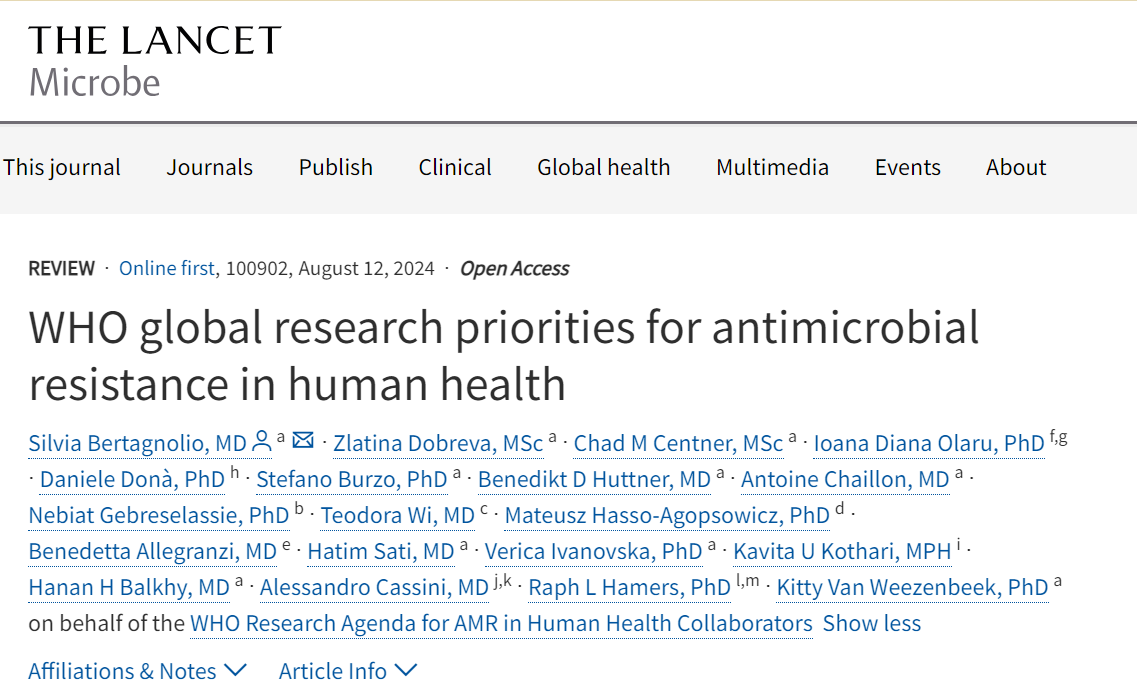
Task: Click the Online first link
Action: click(x=166, y=268)
